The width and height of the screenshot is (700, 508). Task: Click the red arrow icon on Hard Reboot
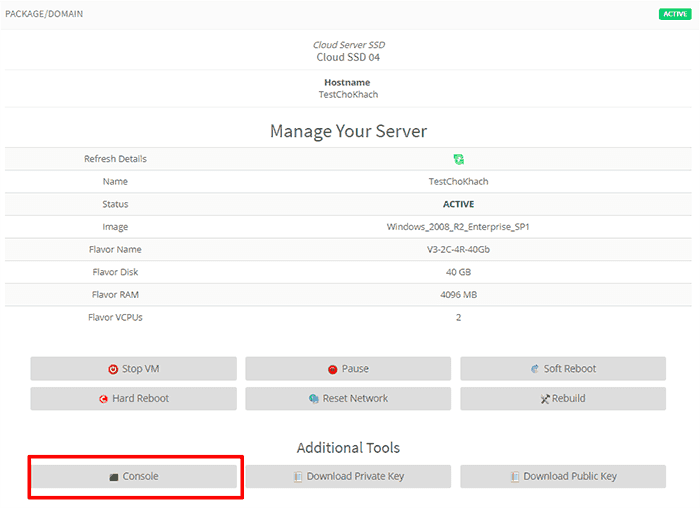click(x=104, y=399)
